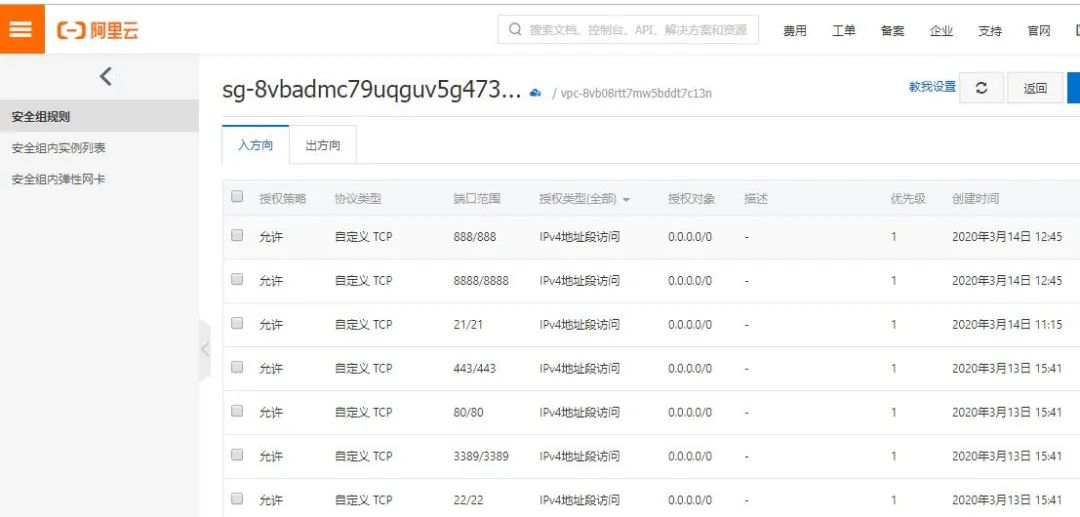Check the 22/22 rule checkbox
The image size is (1080, 517).
[x=237, y=498]
